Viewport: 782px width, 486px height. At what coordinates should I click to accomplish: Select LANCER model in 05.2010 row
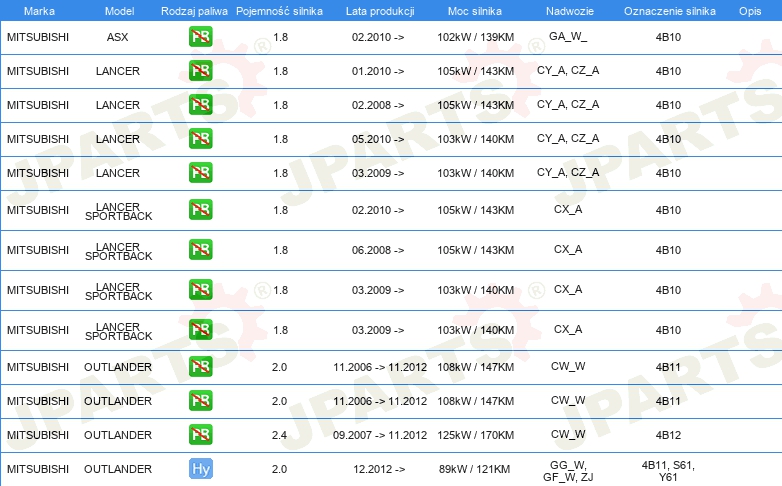click(118, 139)
